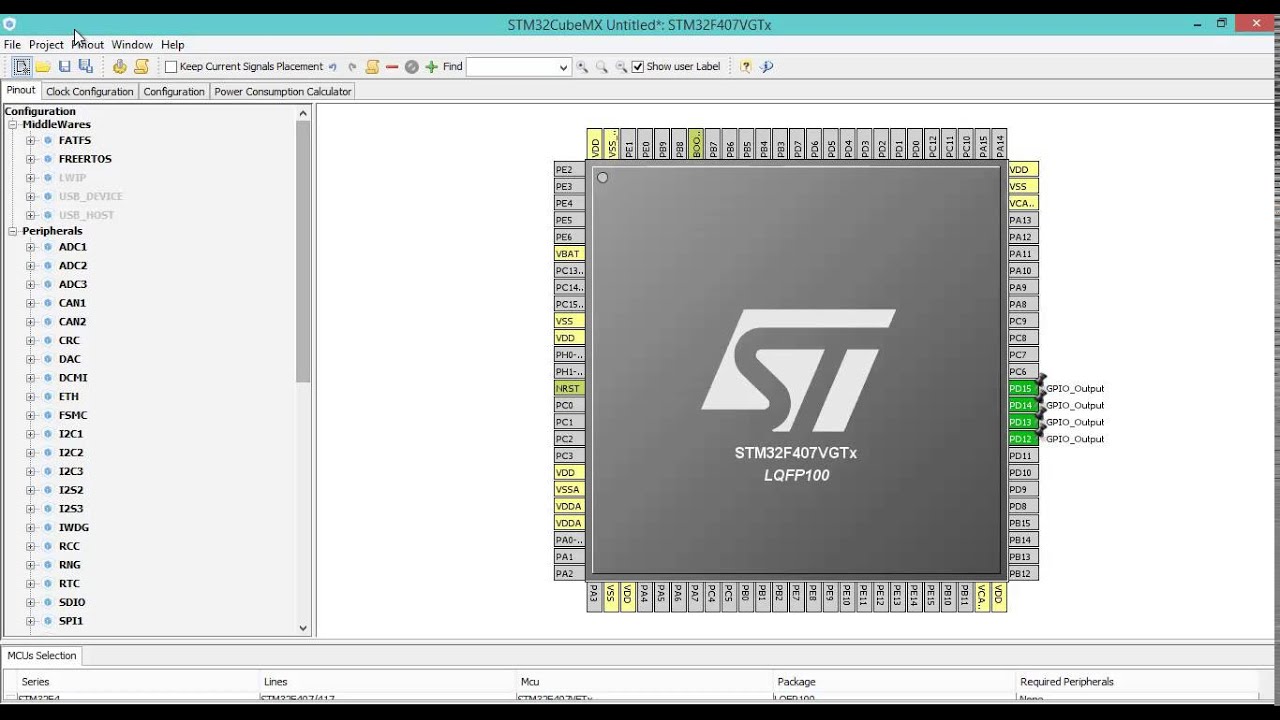This screenshot has height=720, width=1280.
Task: Switch to the Clock Configuration tab
Action: coord(89,91)
